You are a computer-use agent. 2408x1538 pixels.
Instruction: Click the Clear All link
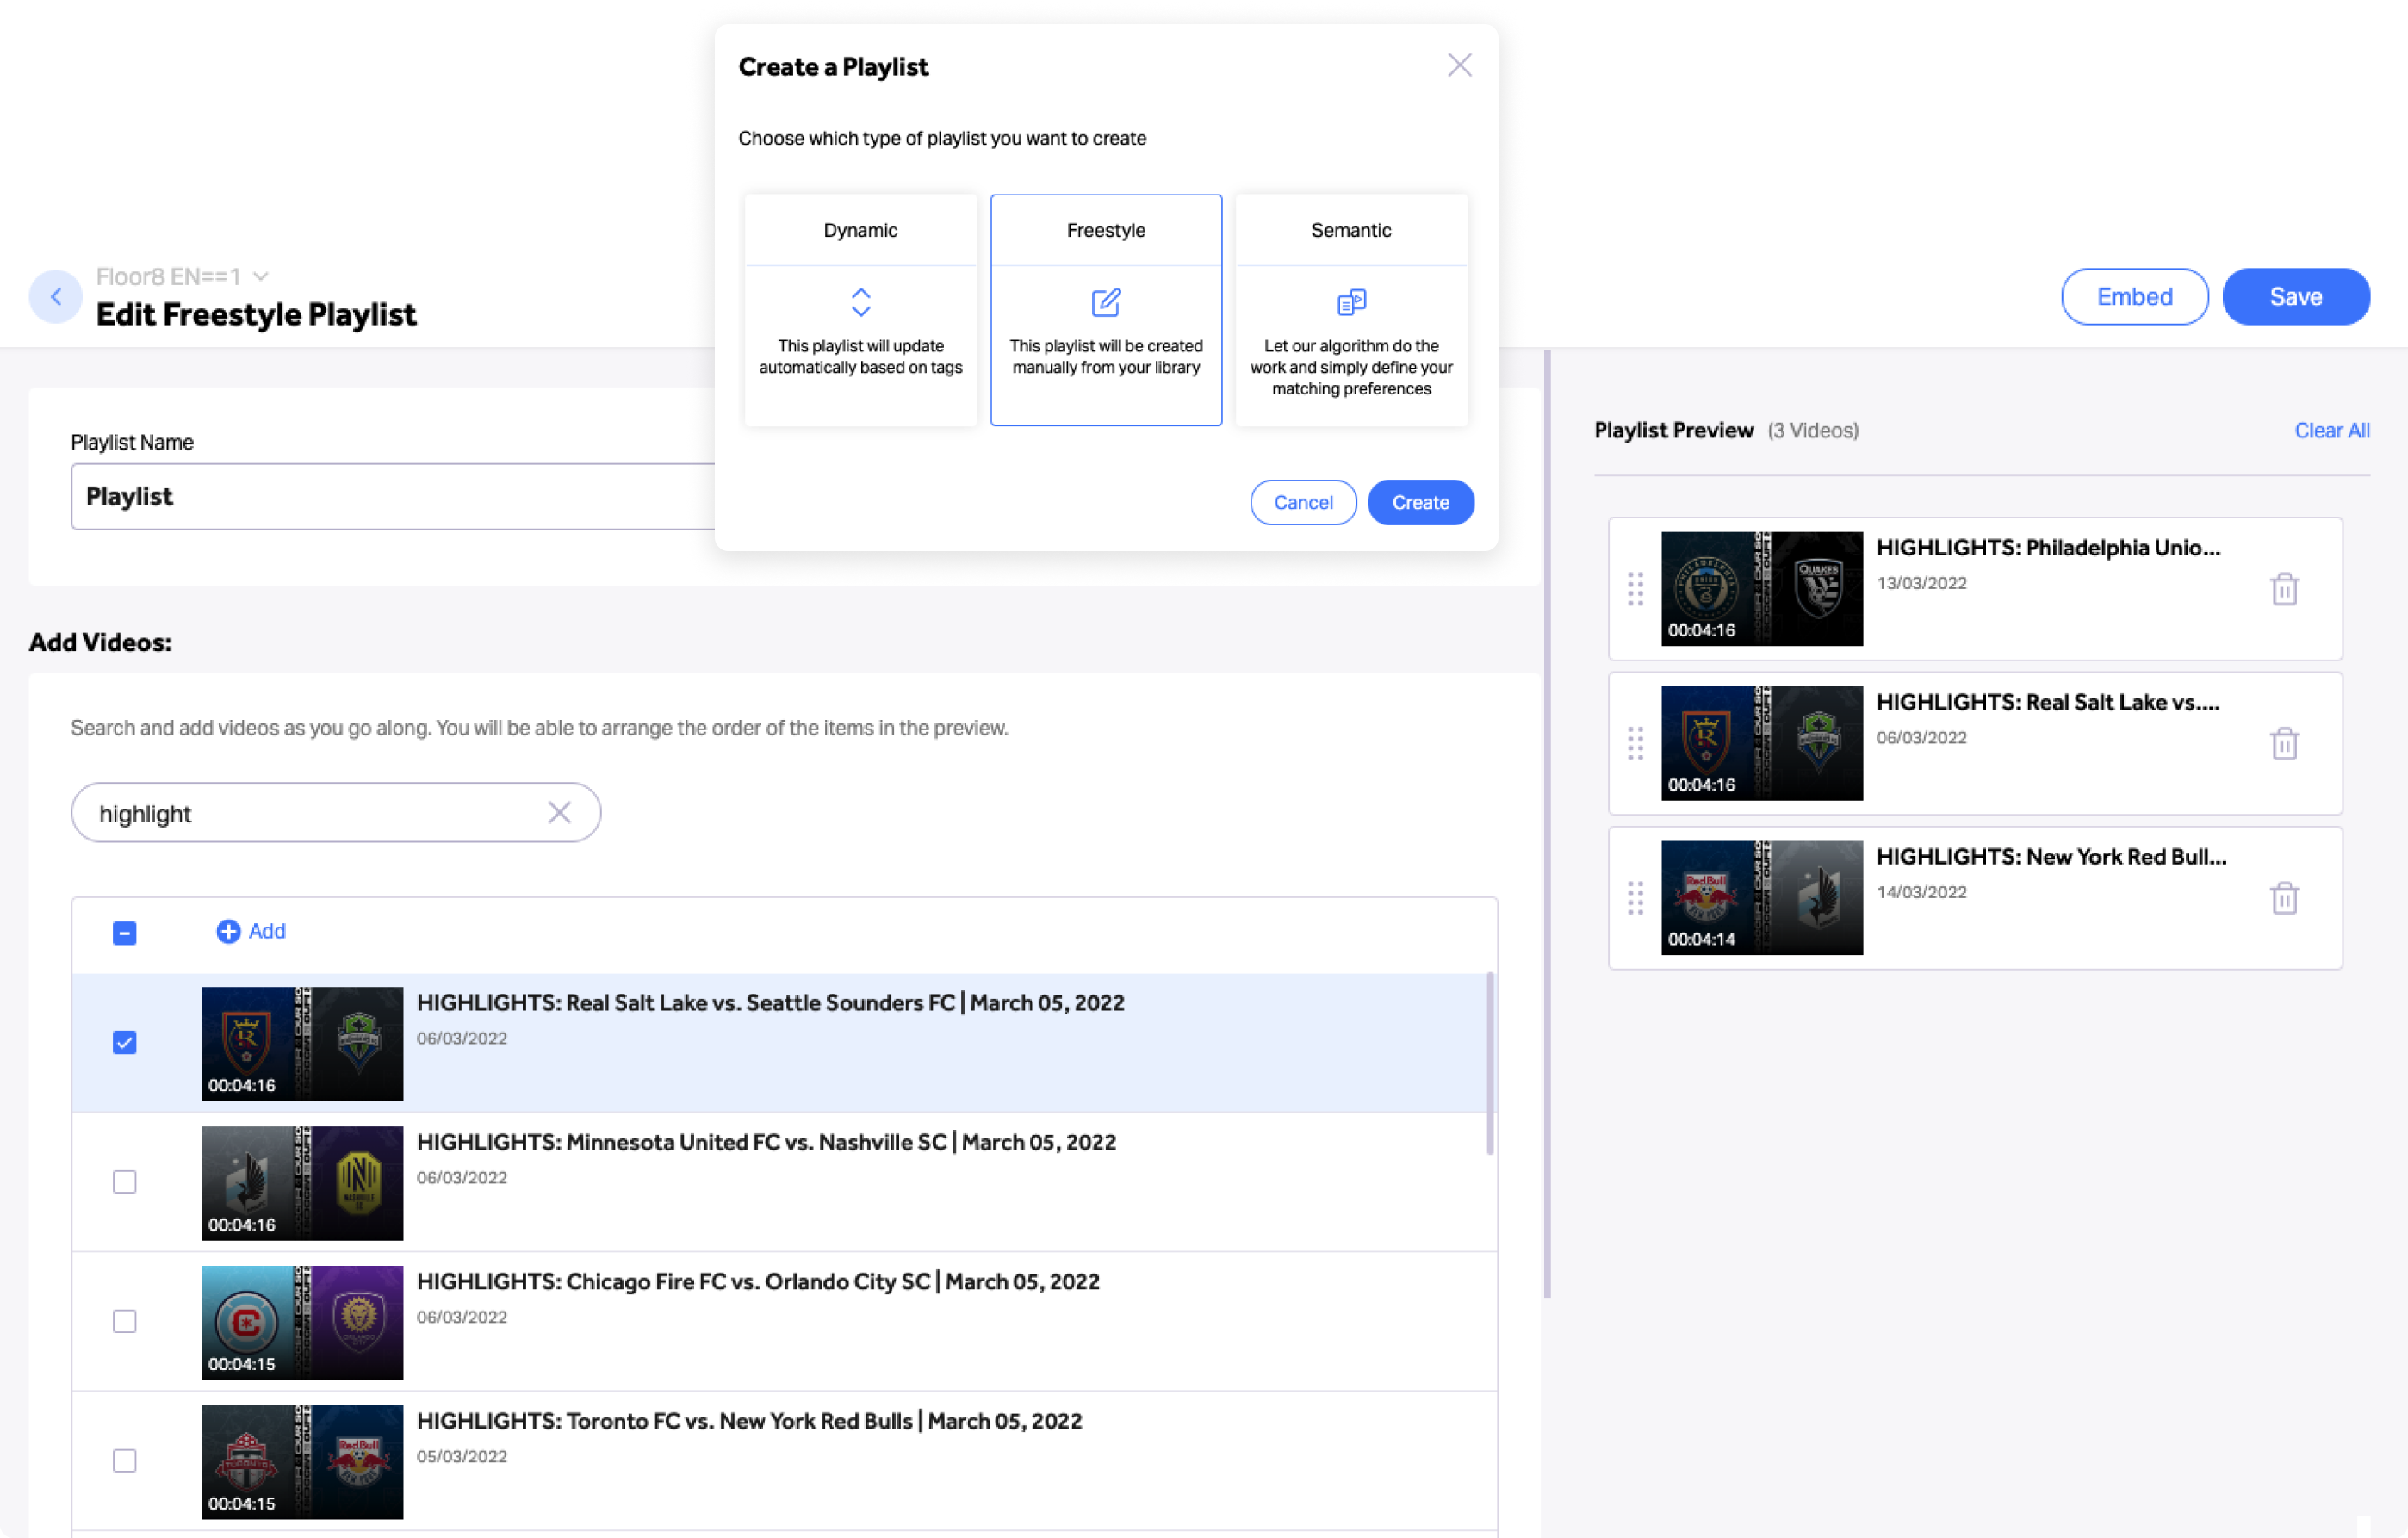(x=2331, y=431)
